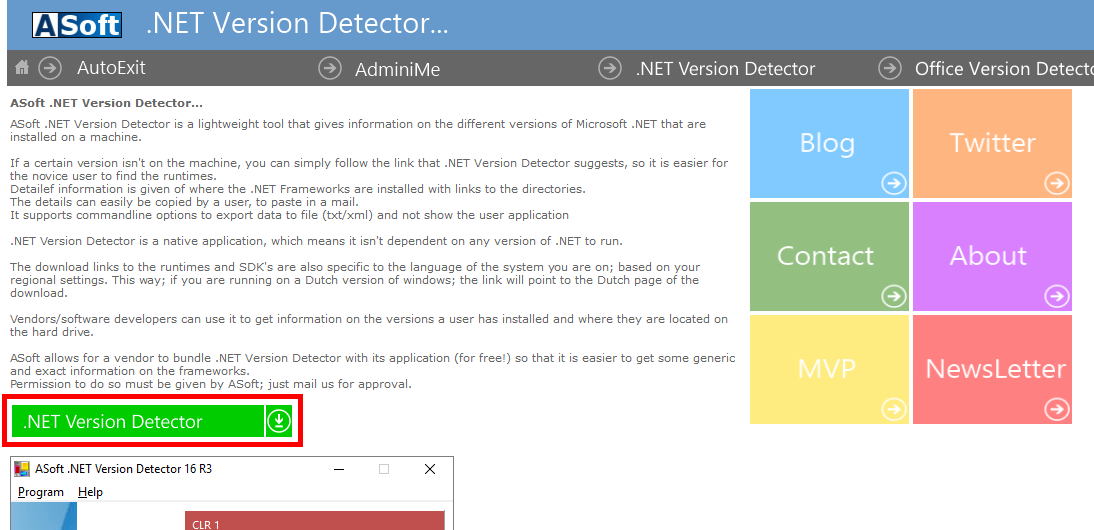This screenshot has width=1094, height=530.
Task: Click app icon in ASoft .NET Version Detector 16 R3 window
Action: pos(22,469)
